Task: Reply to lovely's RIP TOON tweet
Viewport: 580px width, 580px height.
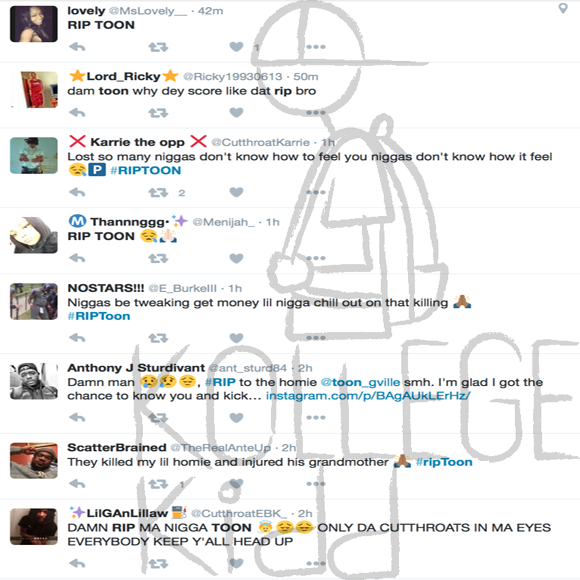Action: tap(77, 47)
